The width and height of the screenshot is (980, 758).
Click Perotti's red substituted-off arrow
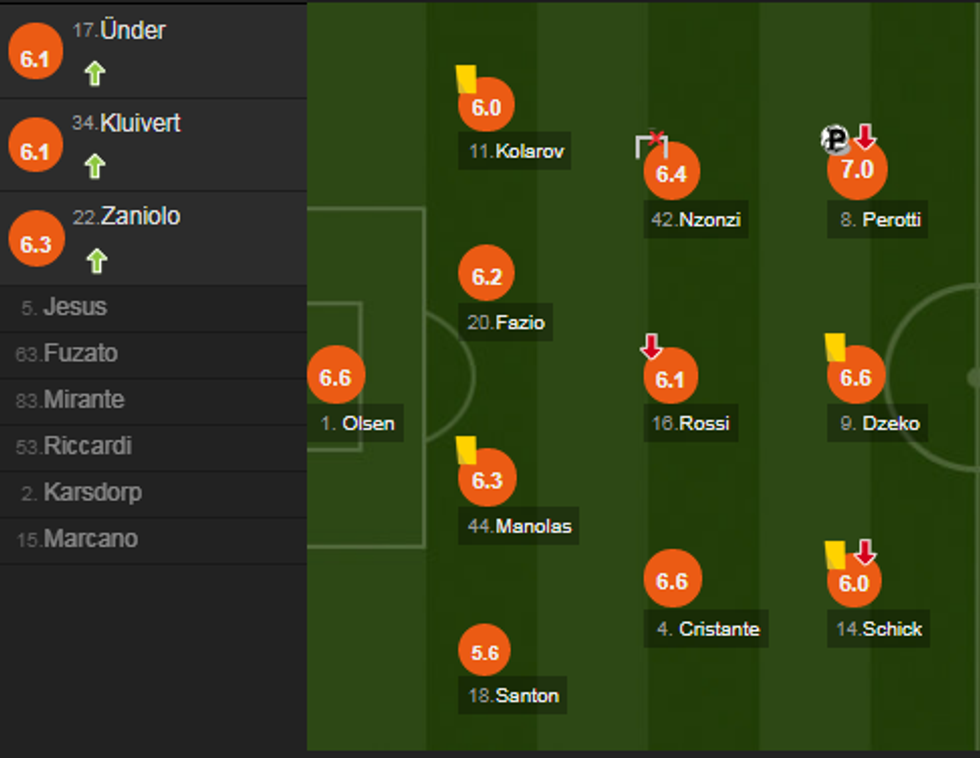865,137
